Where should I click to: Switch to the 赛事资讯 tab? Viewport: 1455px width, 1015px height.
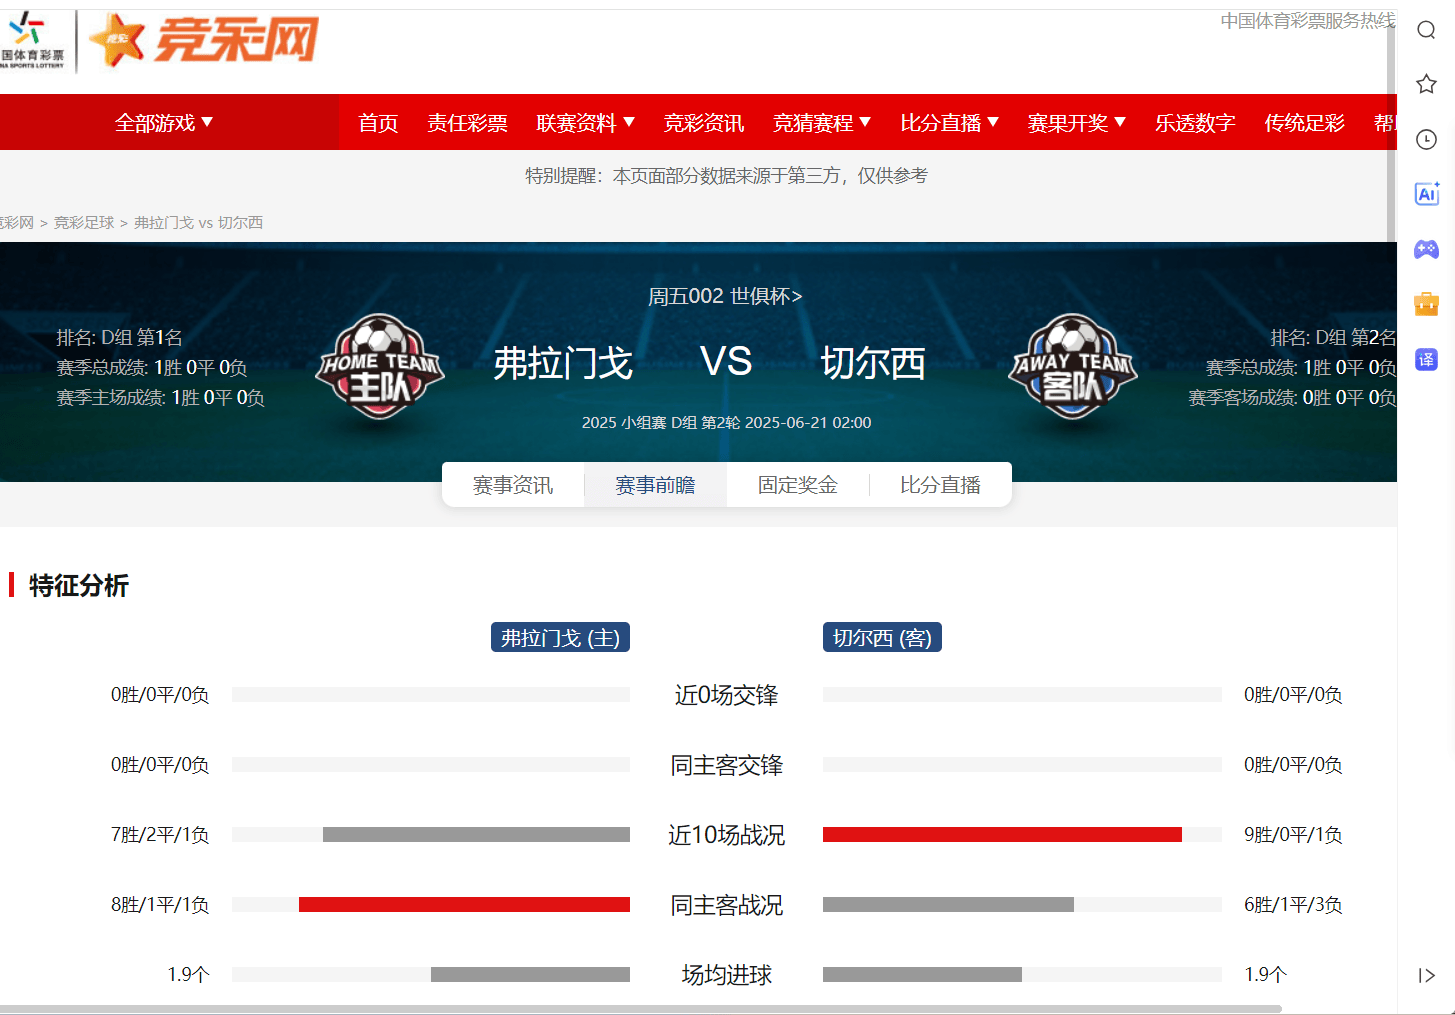pyautogui.click(x=512, y=485)
